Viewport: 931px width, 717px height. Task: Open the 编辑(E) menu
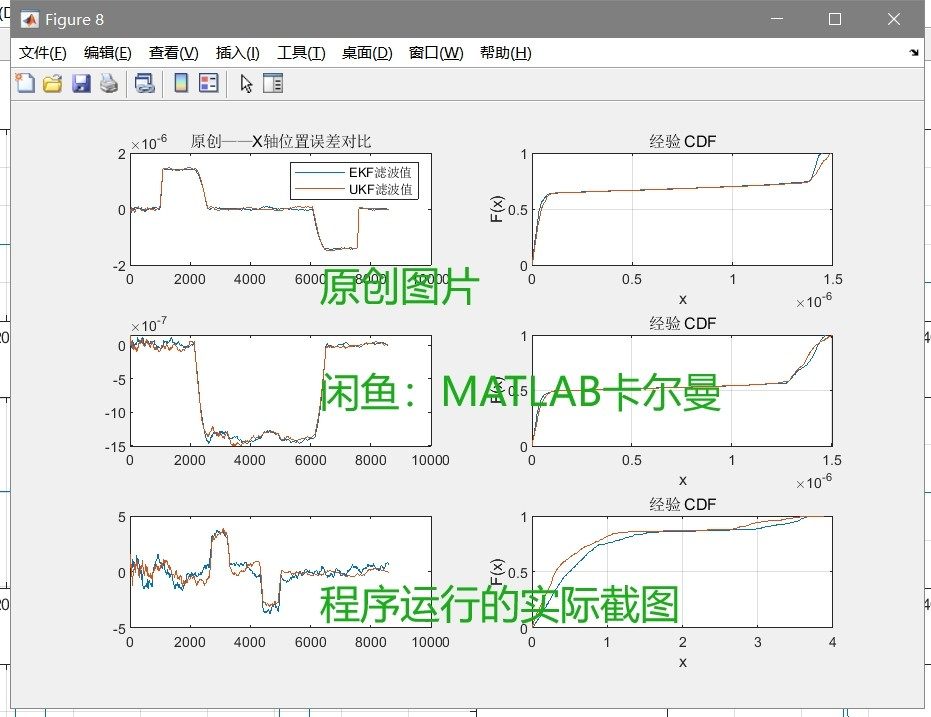coord(107,53)
